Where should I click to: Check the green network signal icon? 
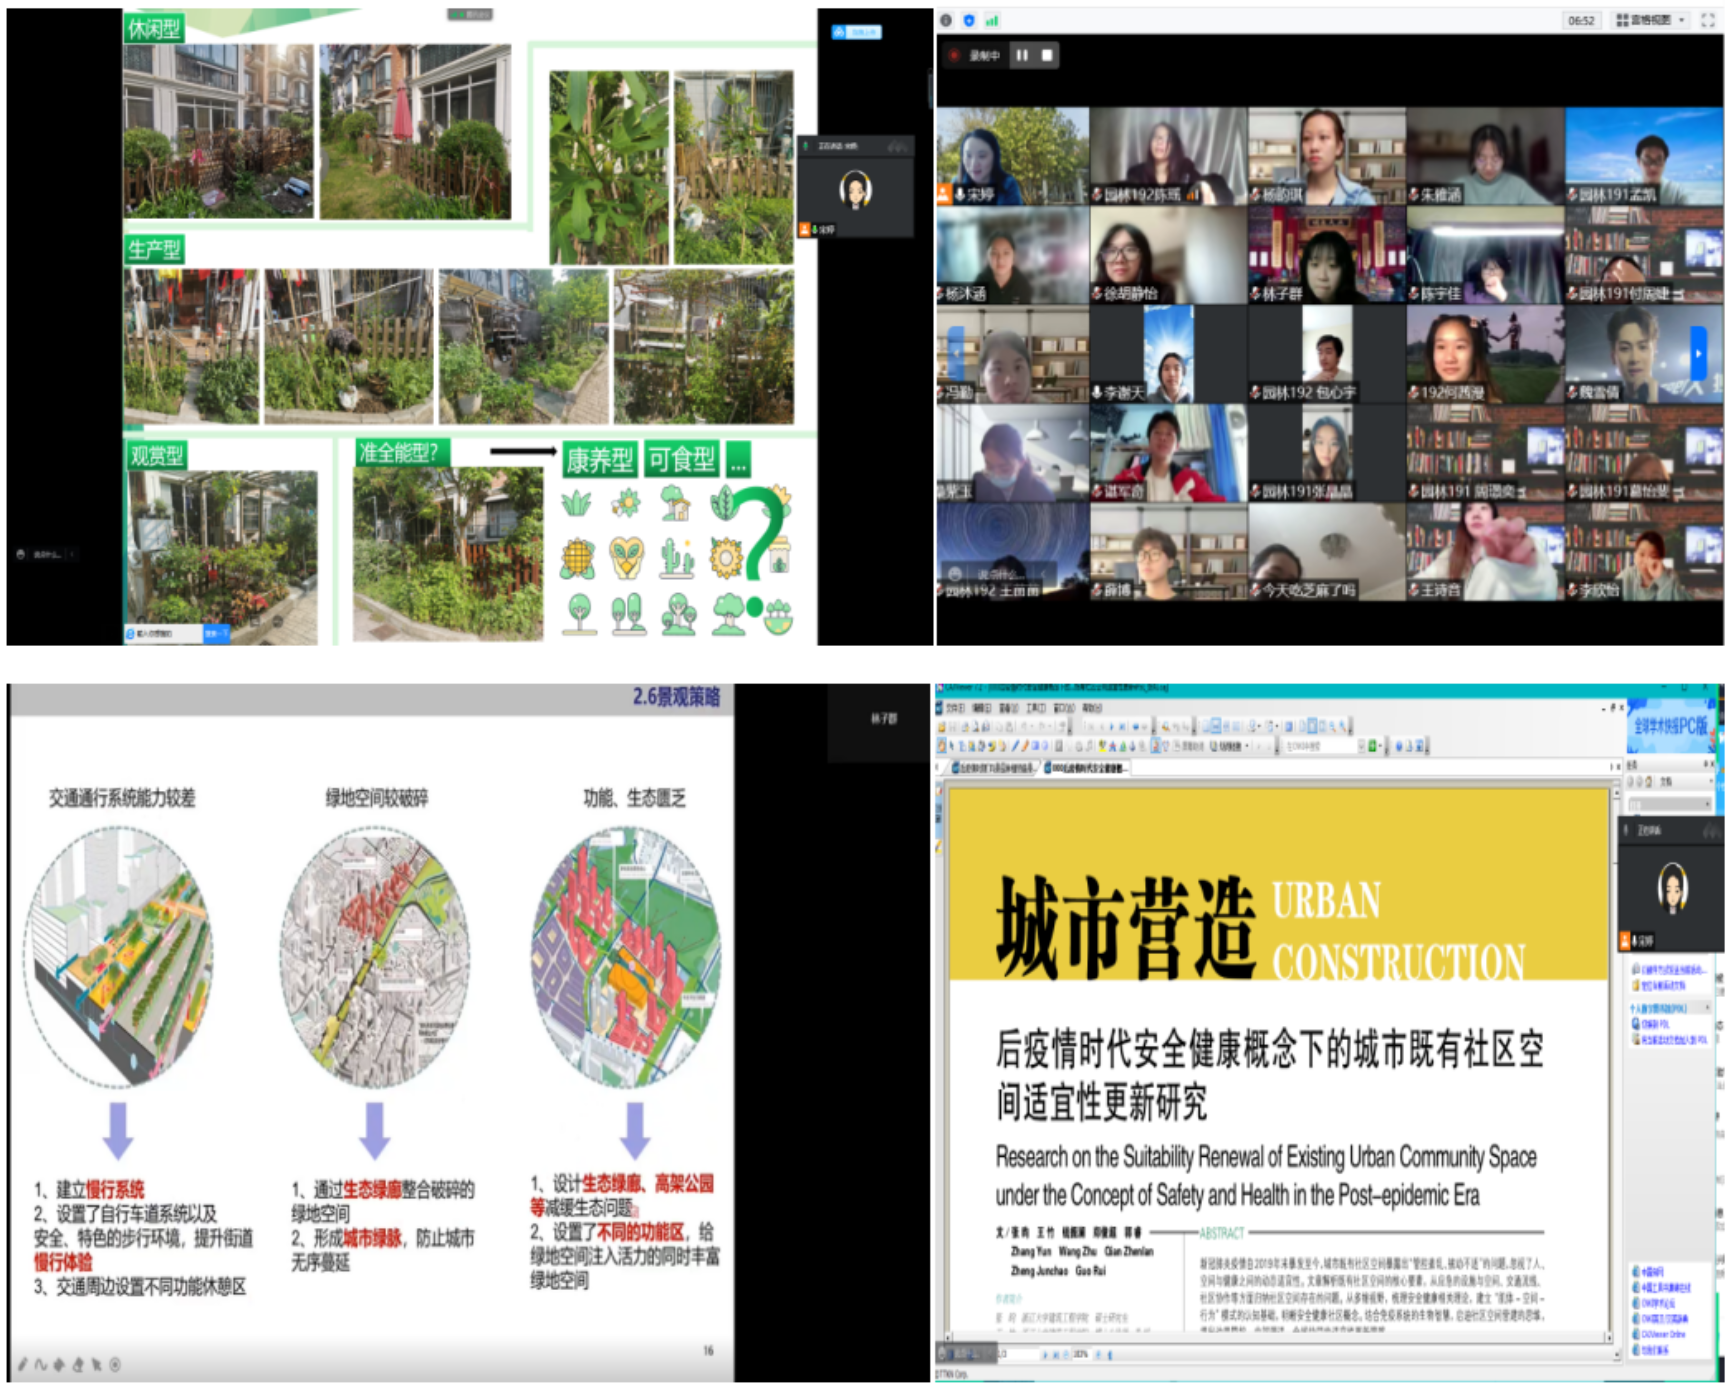coord(992,20)
